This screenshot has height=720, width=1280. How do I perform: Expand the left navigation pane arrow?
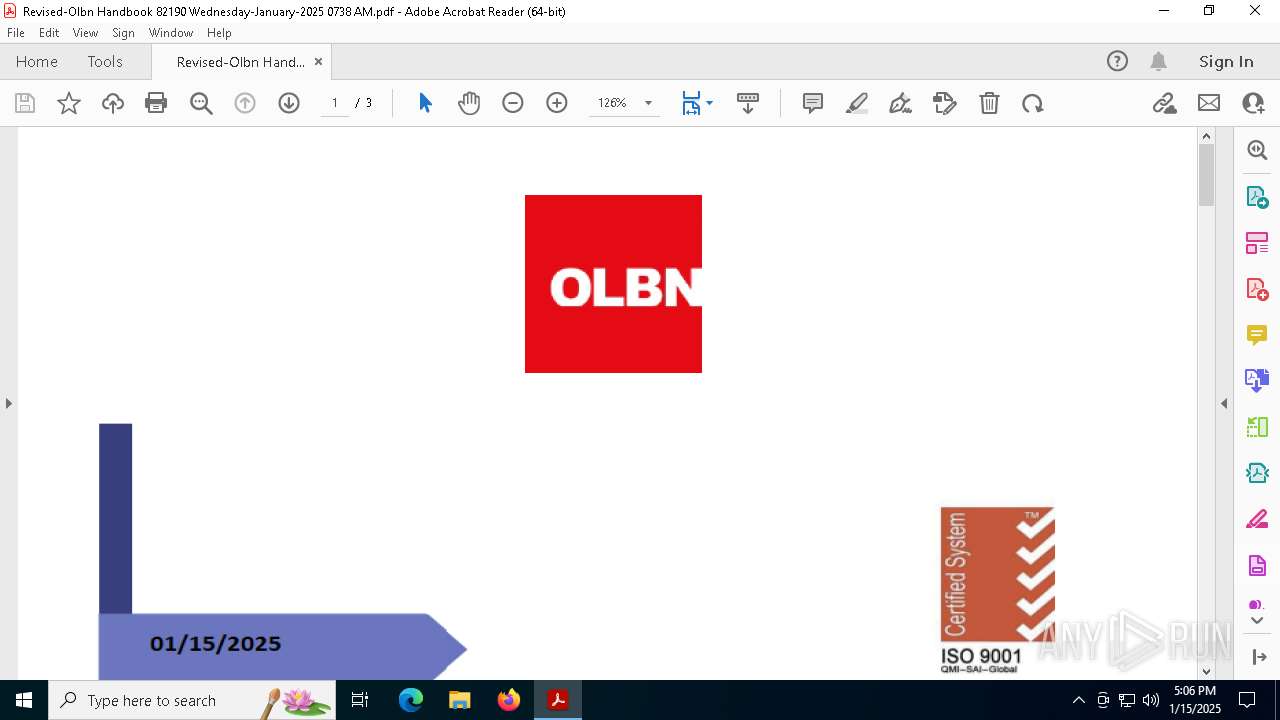pyautogui.click(x=8, y=403)
